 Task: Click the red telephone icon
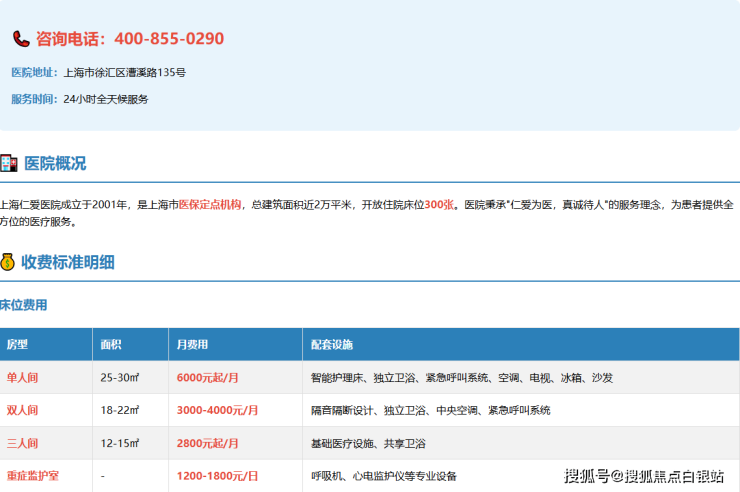(x=21, y=39)
